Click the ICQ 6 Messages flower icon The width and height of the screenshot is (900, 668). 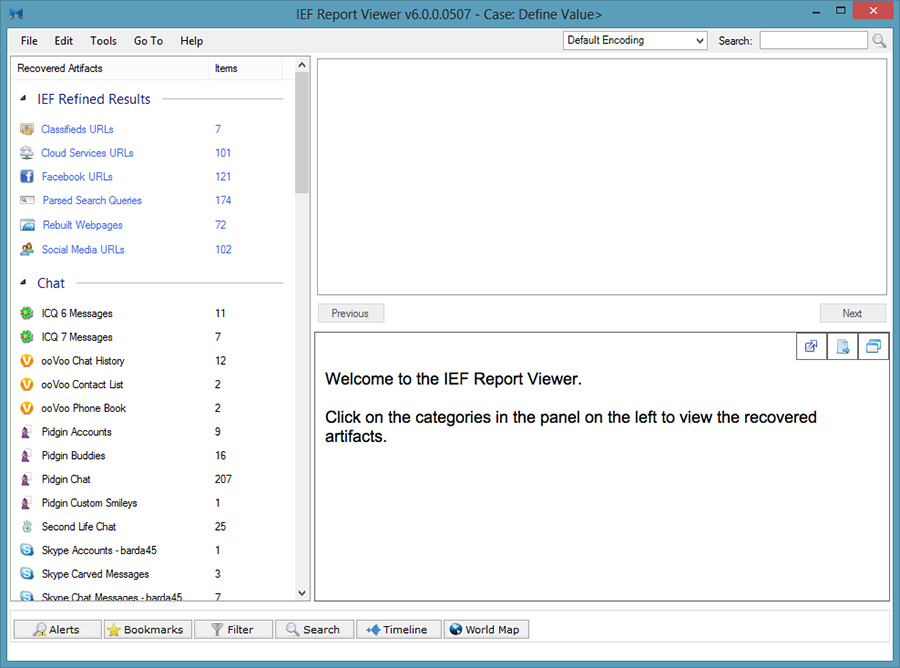pos(26,313)
